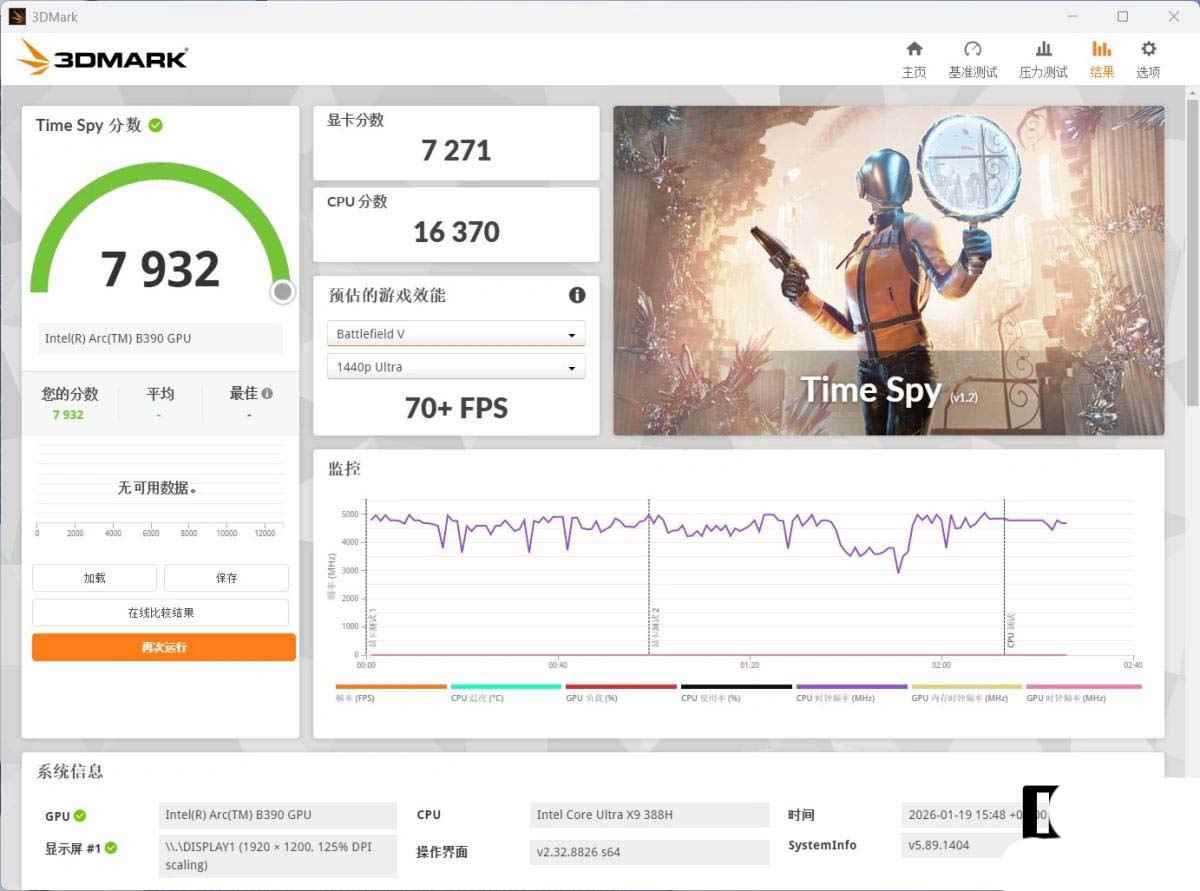
Task: Click 在线比较结果 compare online button
Action: 160,613
